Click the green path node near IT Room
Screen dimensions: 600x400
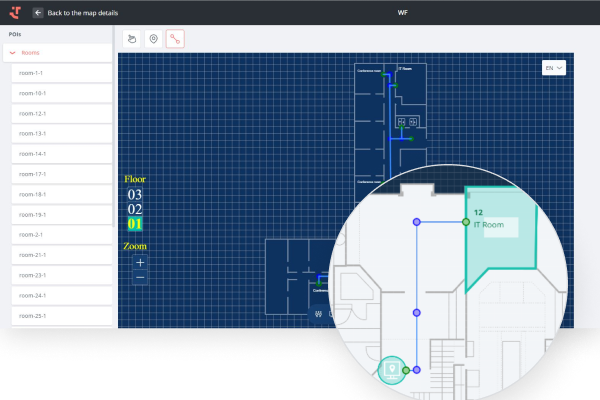[466, 222]
